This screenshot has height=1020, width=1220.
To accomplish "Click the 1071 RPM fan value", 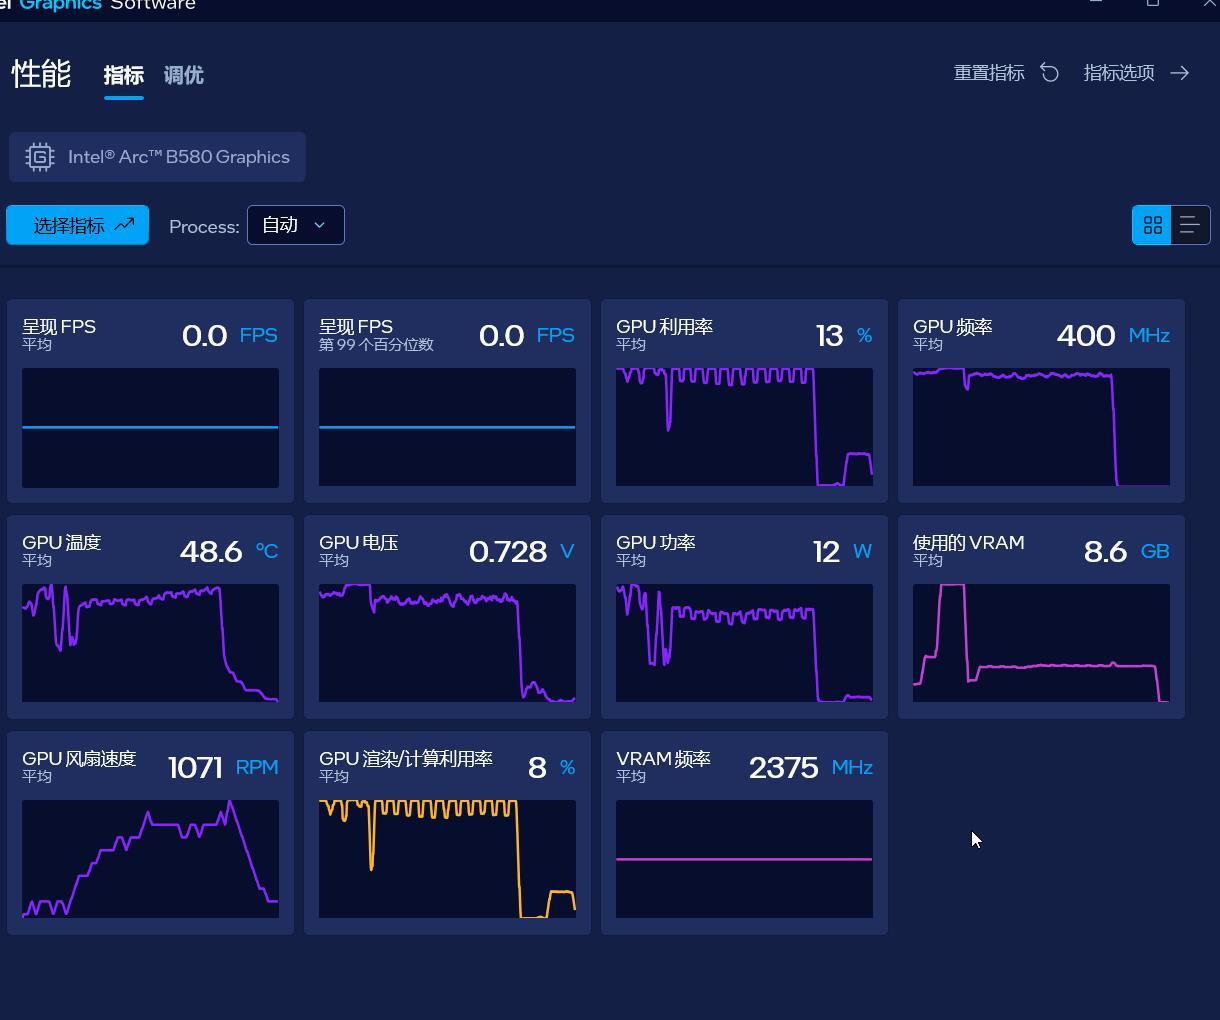I will [x=195, y=767].
